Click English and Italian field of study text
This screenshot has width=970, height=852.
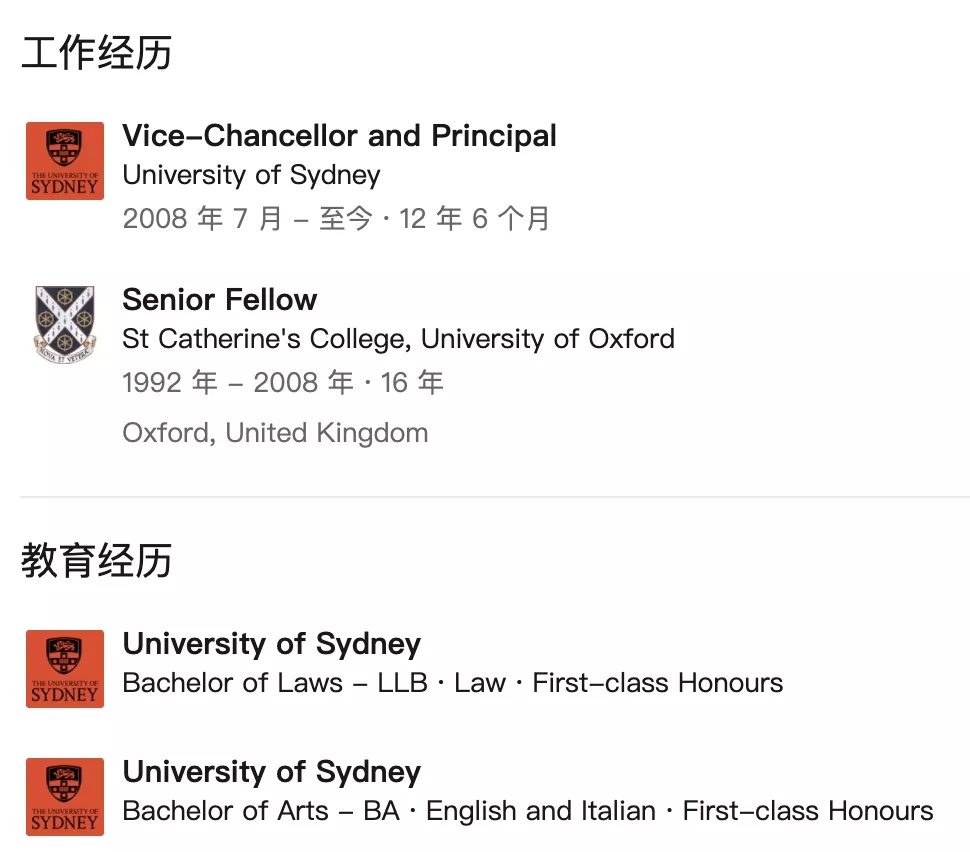(x=541, y=811)
